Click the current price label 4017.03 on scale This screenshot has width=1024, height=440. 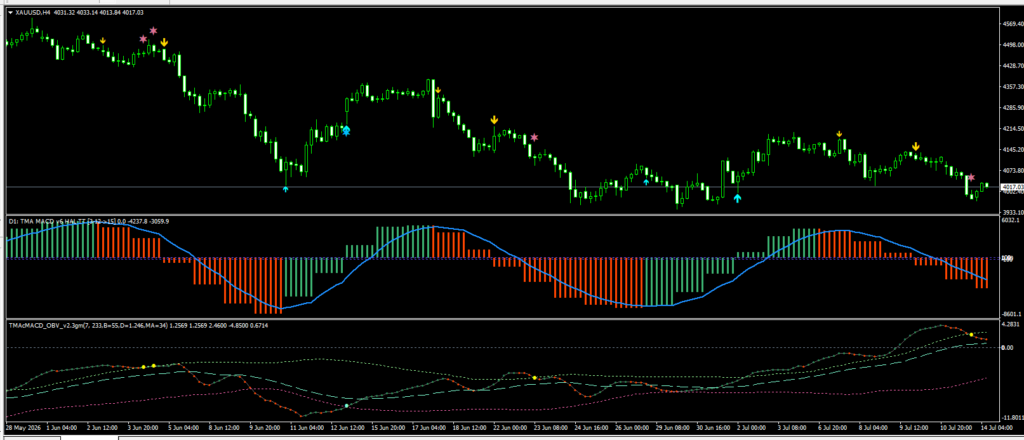coord(1011,187)
